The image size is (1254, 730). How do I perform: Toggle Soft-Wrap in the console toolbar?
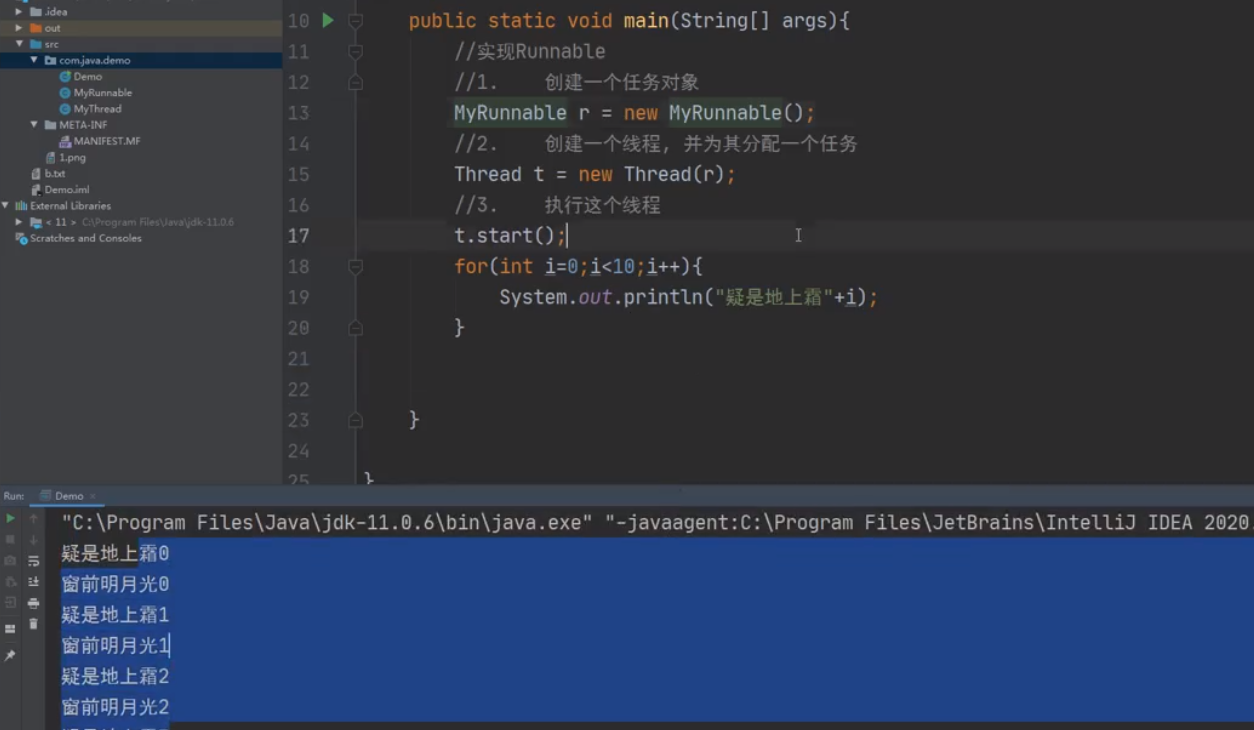(33, 561)
